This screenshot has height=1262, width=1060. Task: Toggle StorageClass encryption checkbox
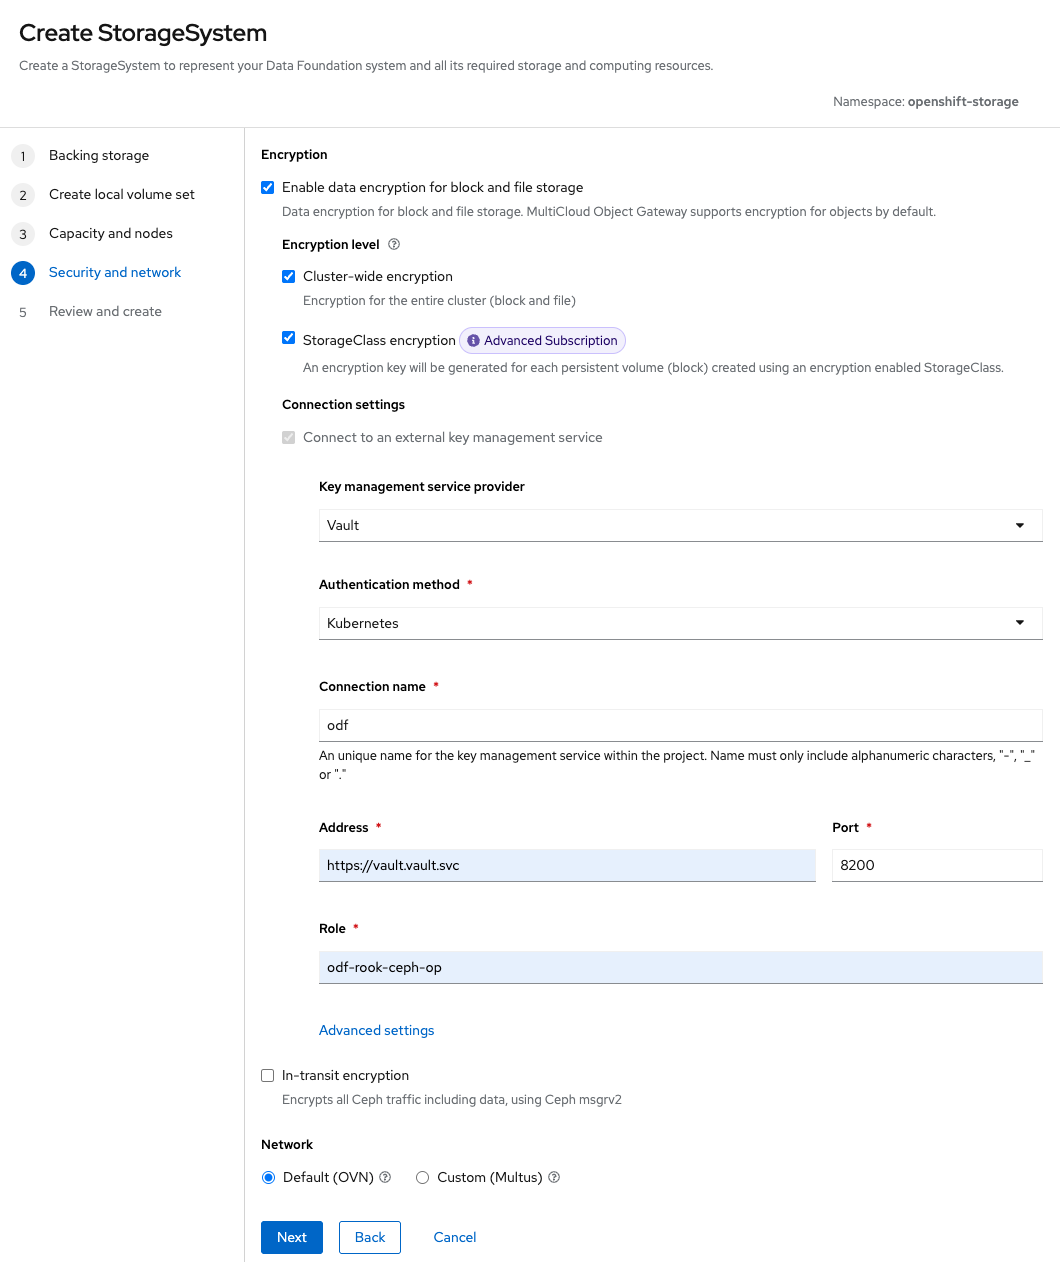click(289, 338)
